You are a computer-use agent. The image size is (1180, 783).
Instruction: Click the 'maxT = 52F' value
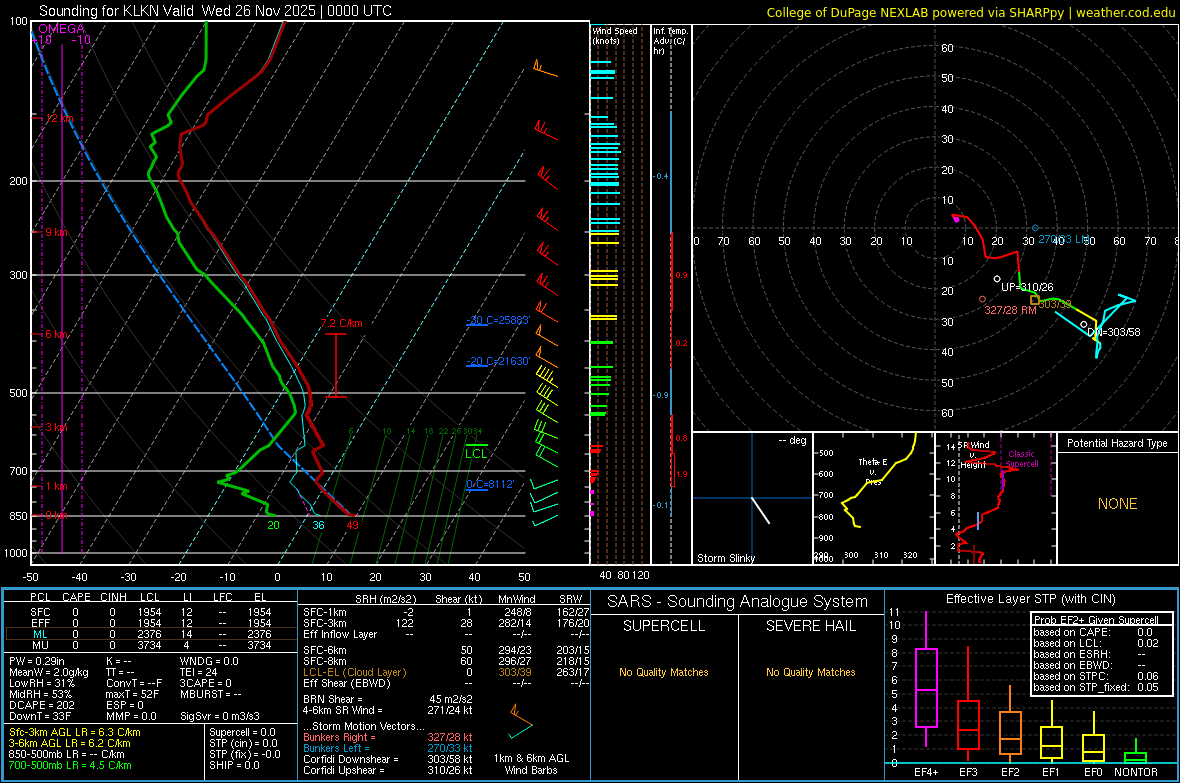[132, 694]
